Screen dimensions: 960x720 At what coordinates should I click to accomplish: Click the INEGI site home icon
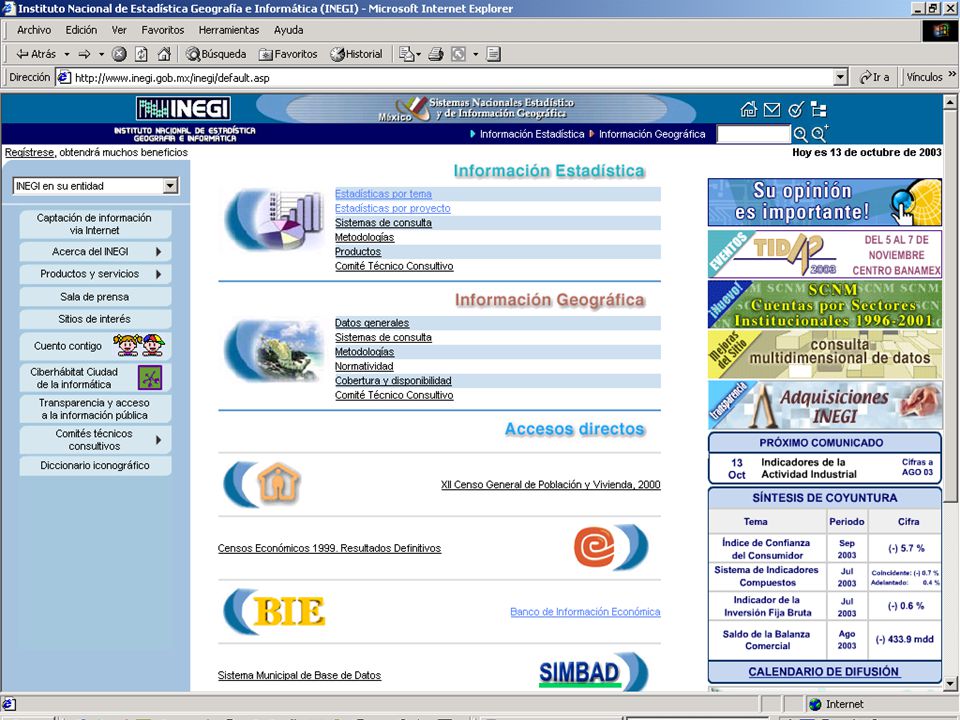(748, 110)
